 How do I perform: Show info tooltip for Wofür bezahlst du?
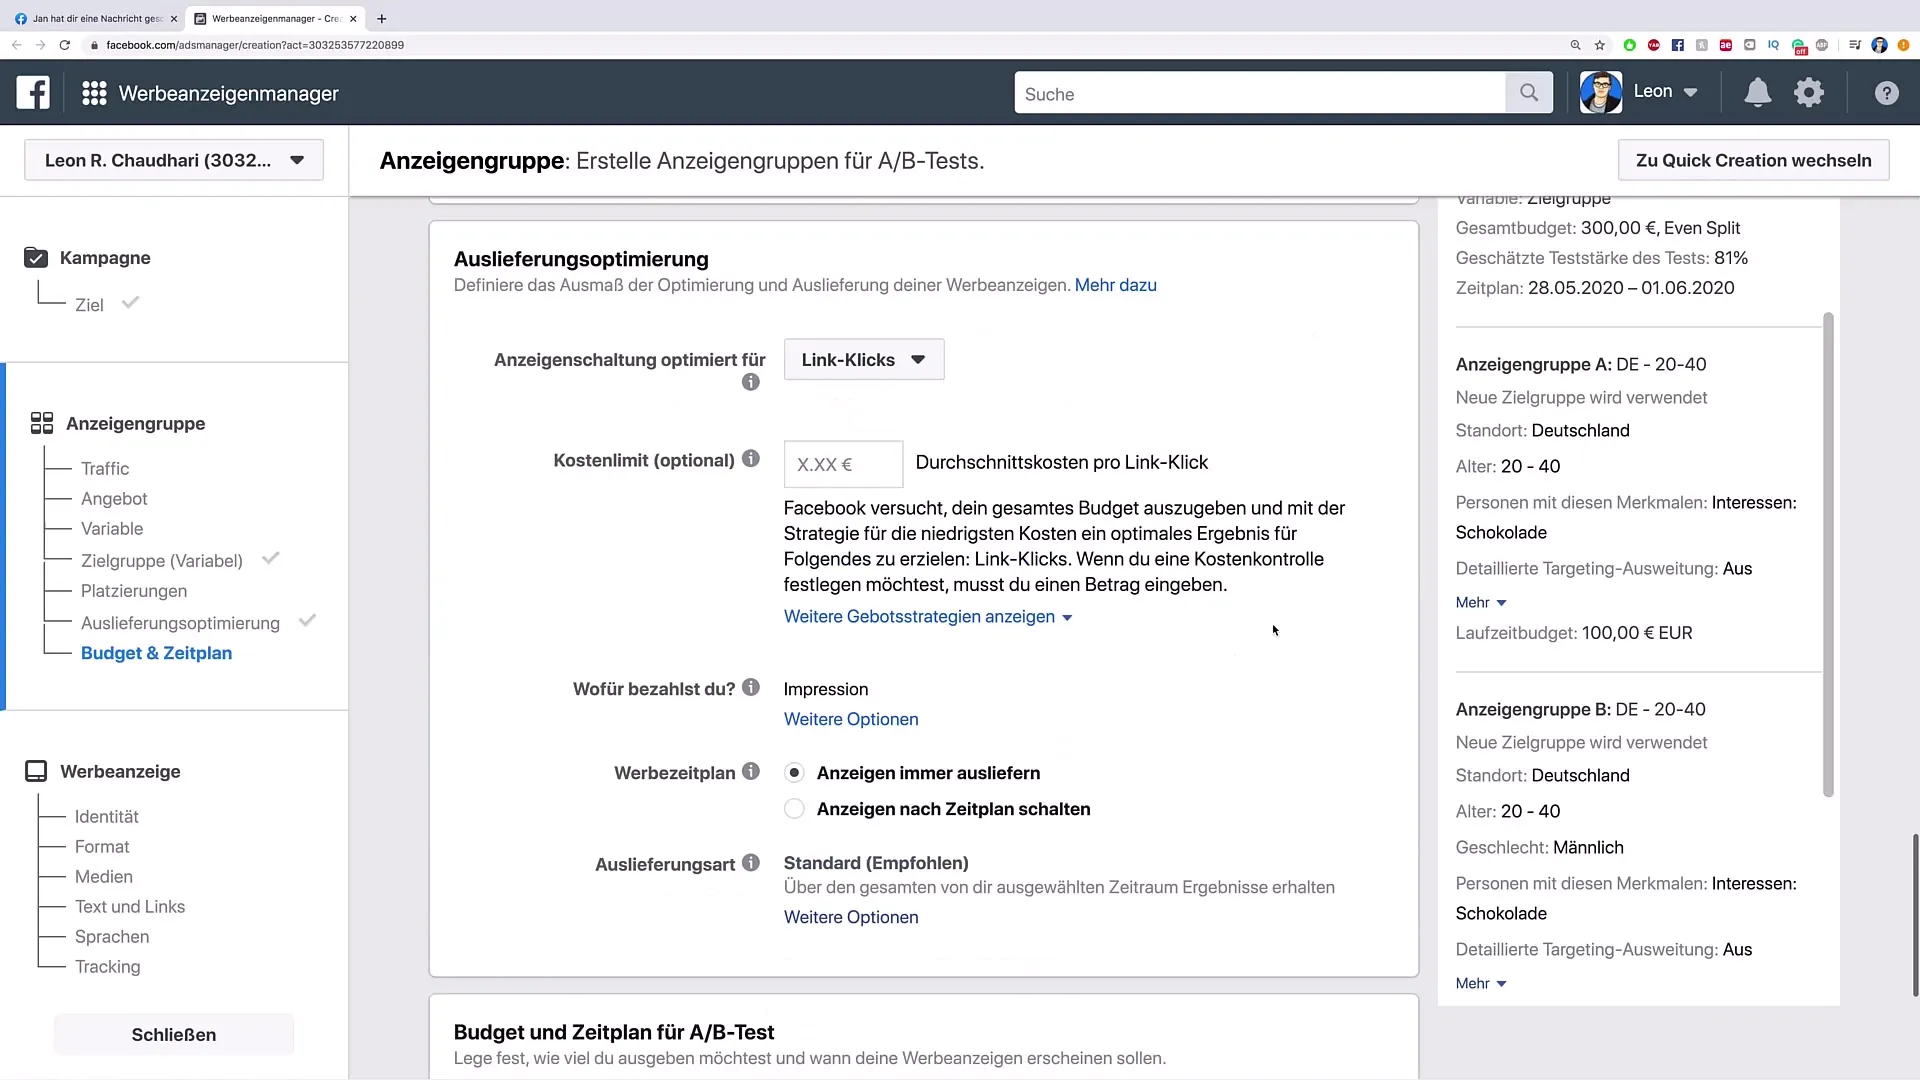pyautogui.click(x=751, y=687)
